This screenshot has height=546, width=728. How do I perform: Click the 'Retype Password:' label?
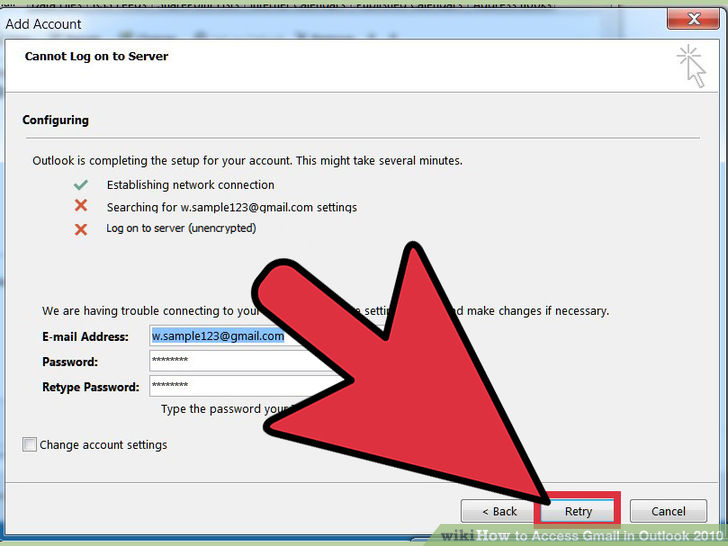click(x=91, y=387)
